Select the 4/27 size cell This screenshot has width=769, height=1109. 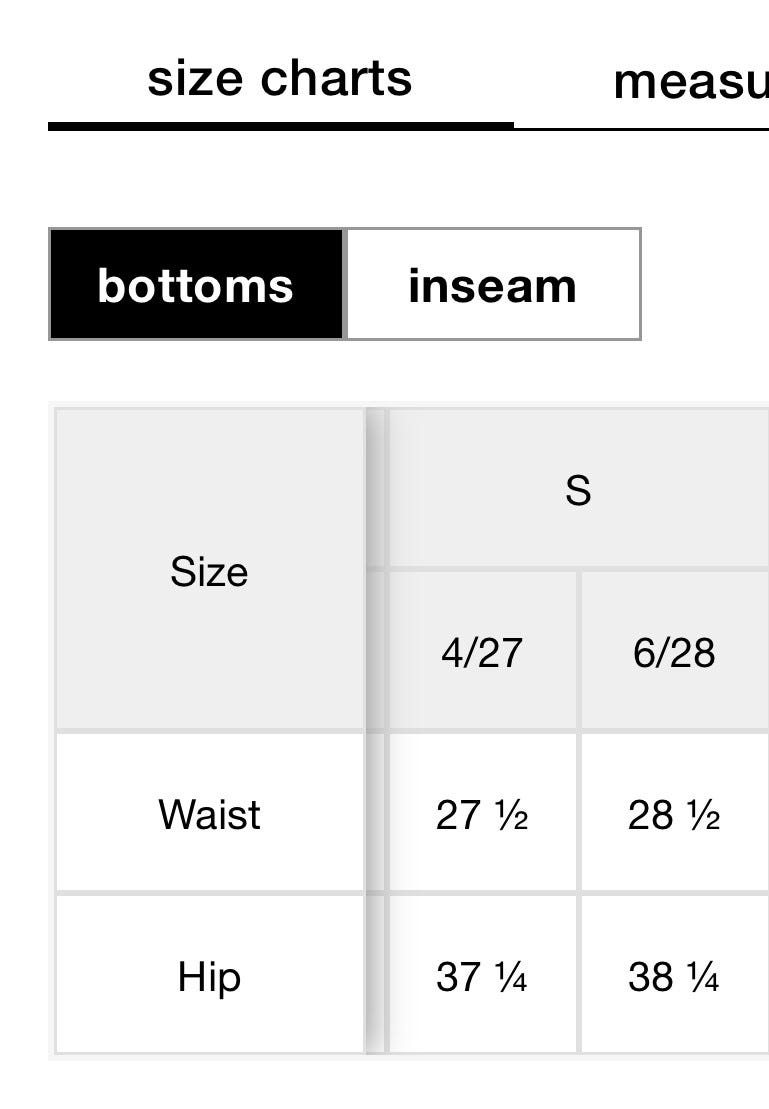point(482,651)
